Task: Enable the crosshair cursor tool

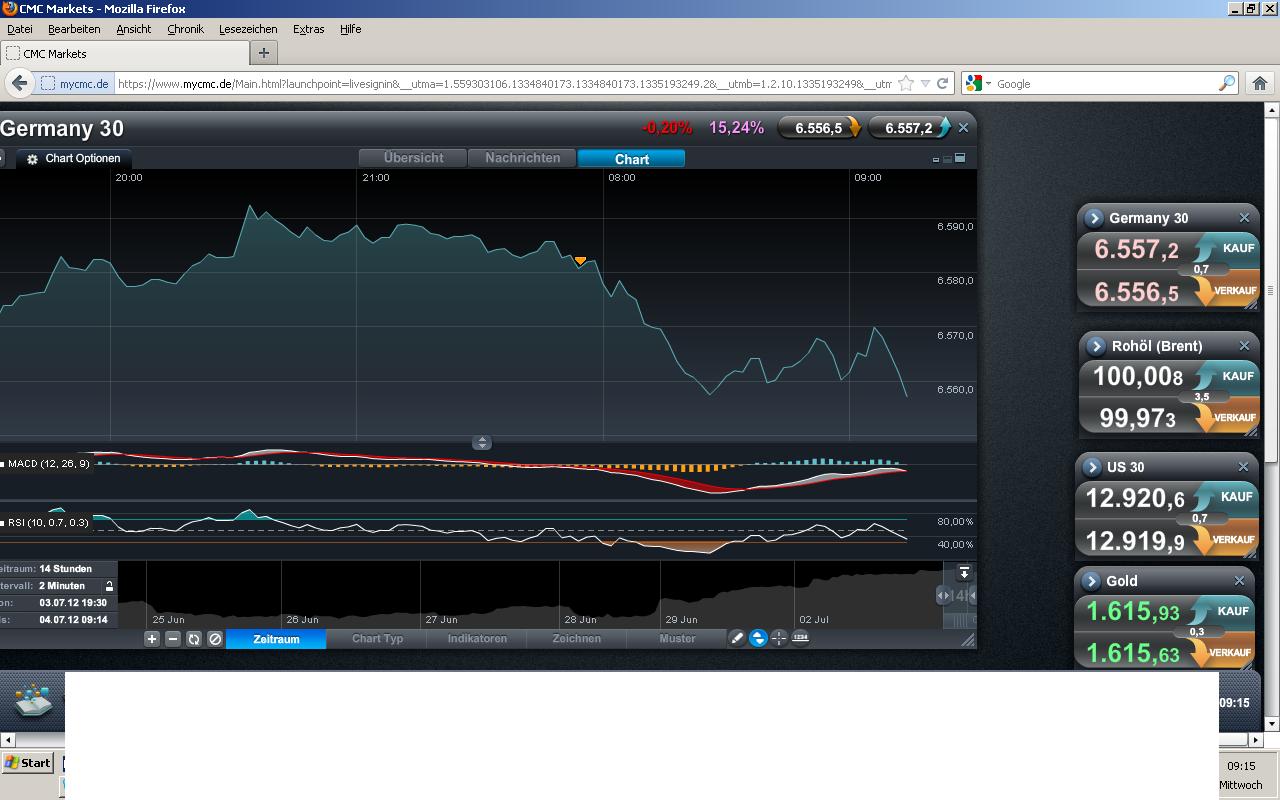Action: click(x=779, y=638)
